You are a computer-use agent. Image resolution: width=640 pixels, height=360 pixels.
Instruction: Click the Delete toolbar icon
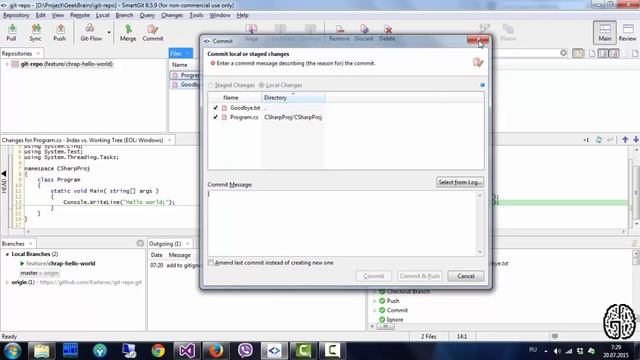click(x=387, y=33)
